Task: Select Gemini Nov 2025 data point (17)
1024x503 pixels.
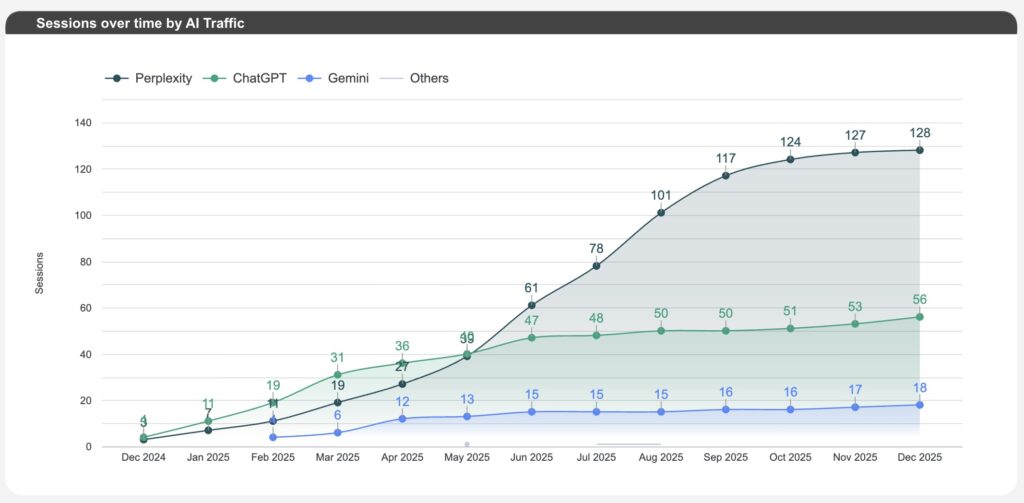Action: pos(855,407)
